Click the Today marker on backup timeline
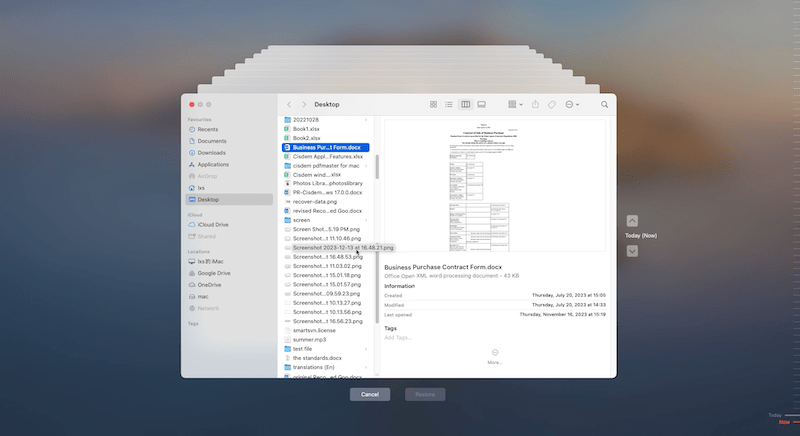This screenshot has height=436, width=800. pyautogui.click(x=774, y=415)
